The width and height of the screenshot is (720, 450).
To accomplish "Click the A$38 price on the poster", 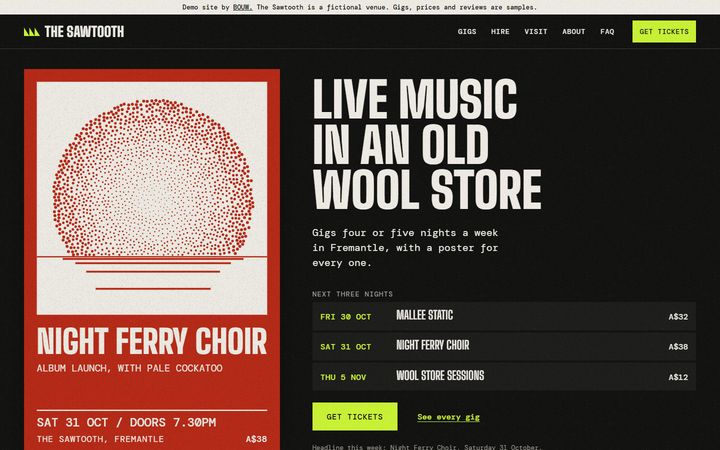I will point(256,439).
